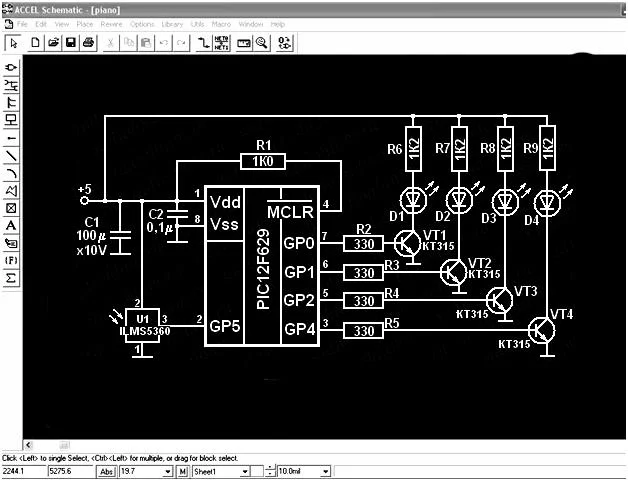
Task: Click the C1 100µ x10V capacitor label
Action: point(91,236)
